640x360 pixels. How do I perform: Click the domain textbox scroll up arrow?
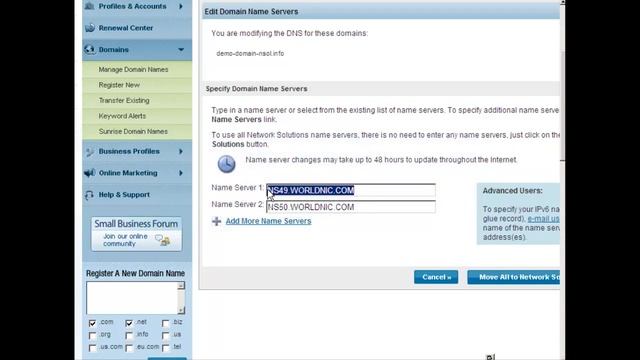pyautogui.click(x=181, y=286)
